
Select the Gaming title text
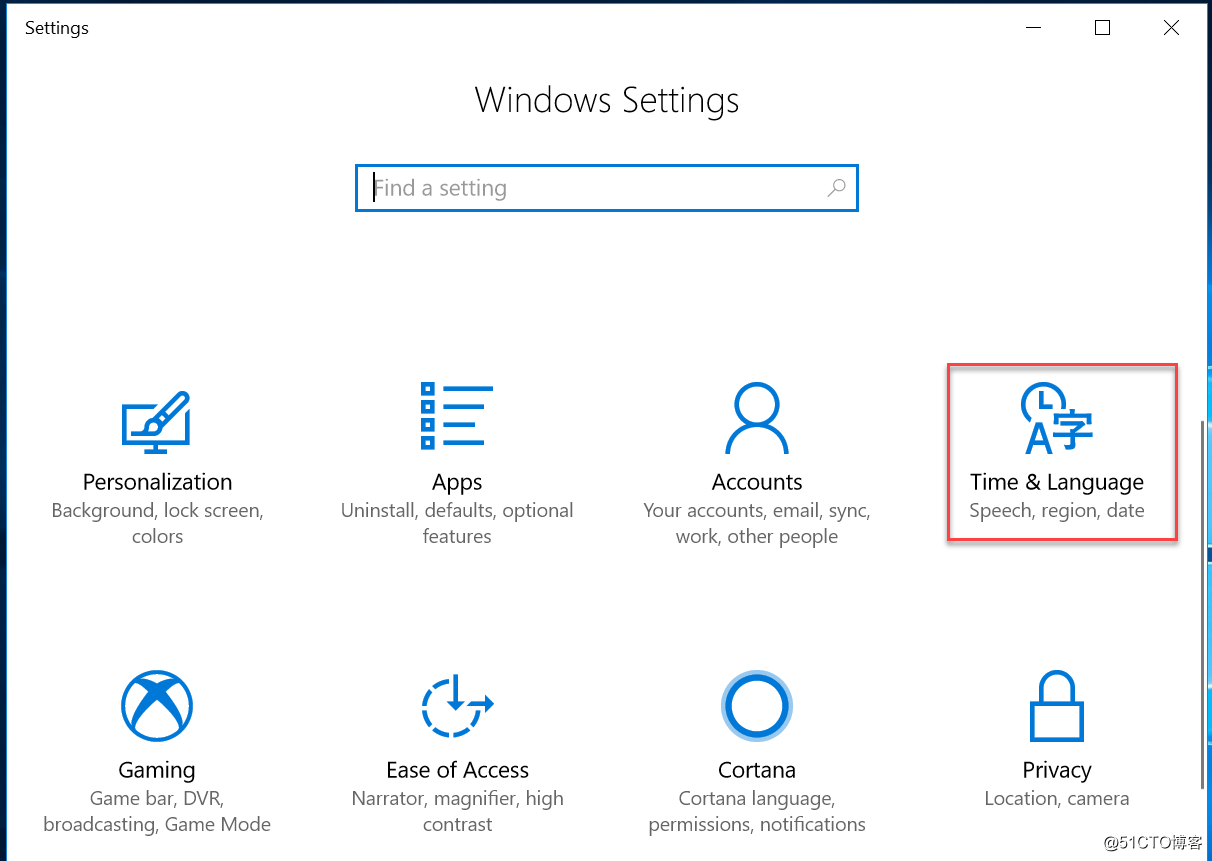(157, 771)
